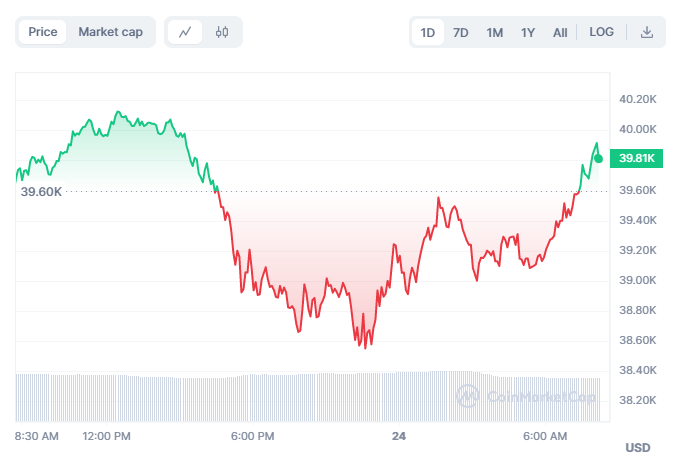Switch chart to 1M range
This screenshot has width=677, height=474.
pos(495,32)
